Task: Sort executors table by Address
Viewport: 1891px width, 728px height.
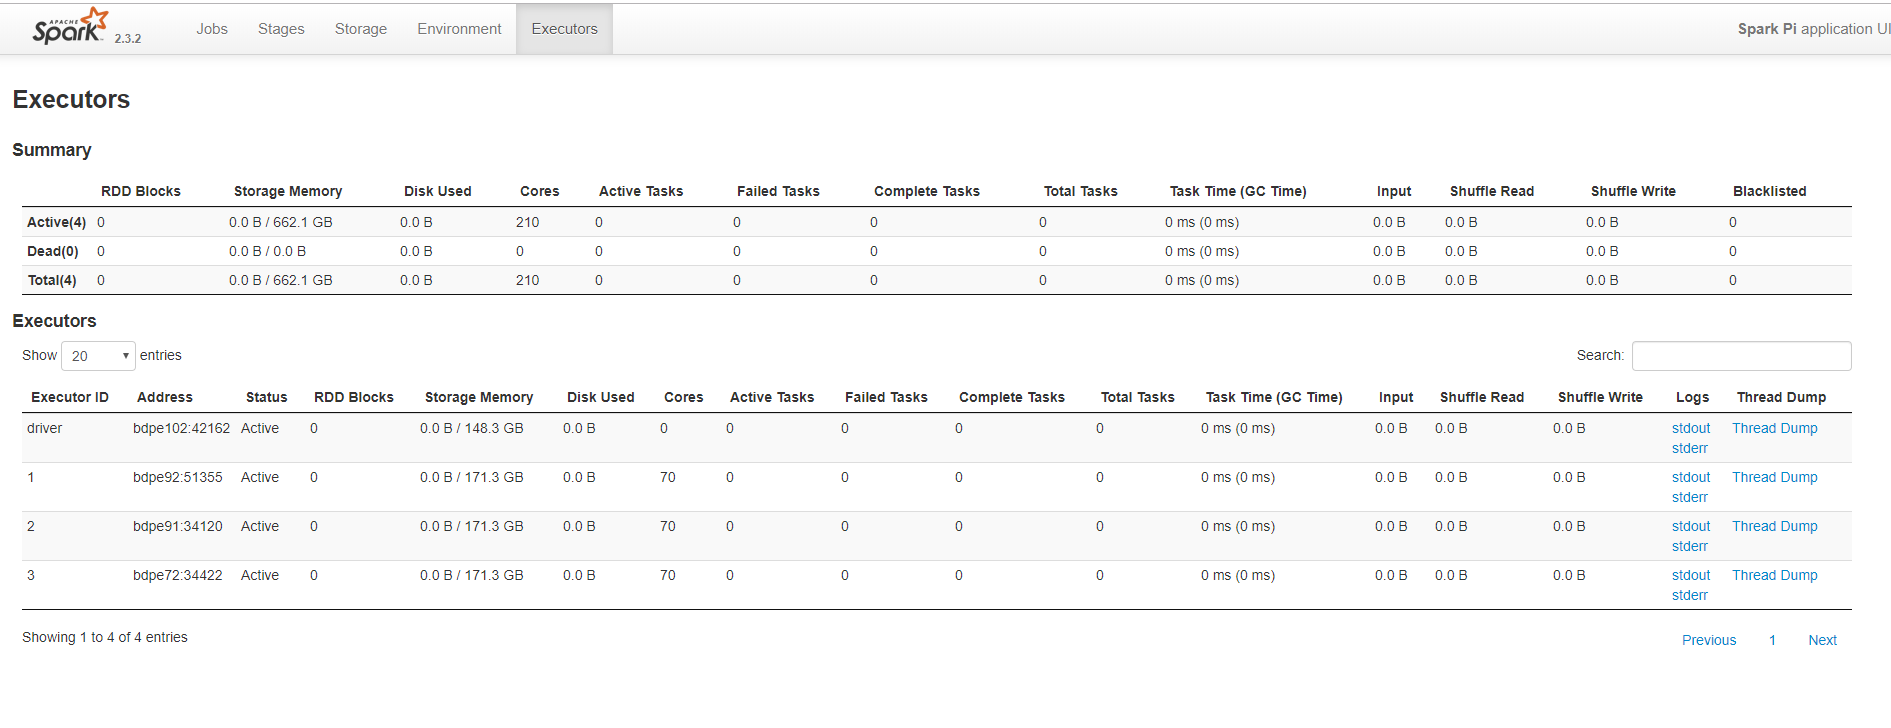Action: (x=165, y=397)
